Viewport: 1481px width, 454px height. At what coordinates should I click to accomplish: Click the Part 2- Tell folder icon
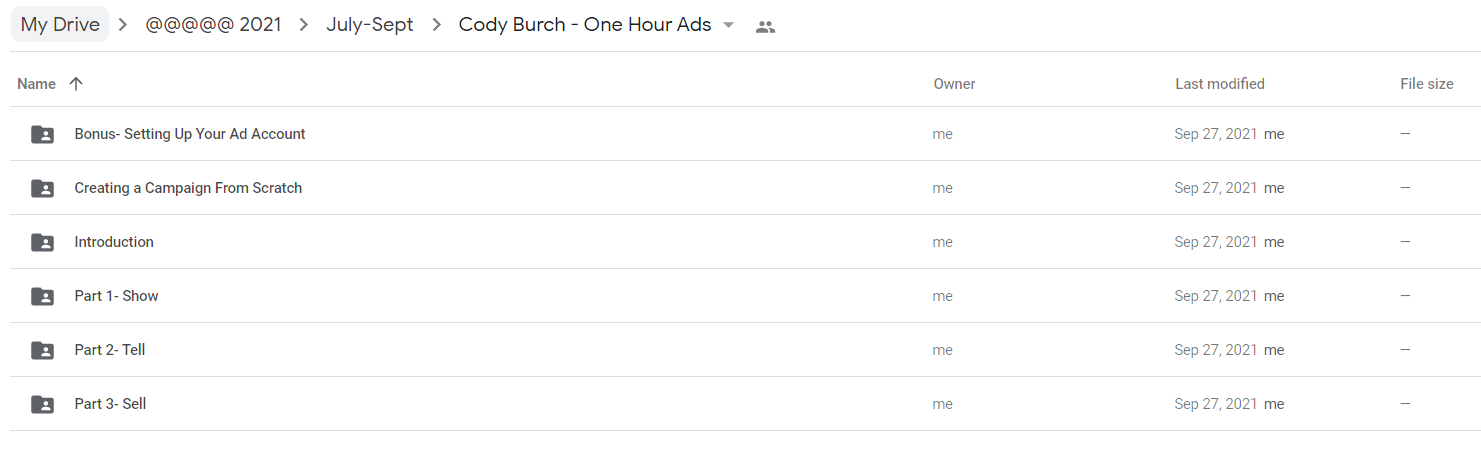point(42,350)
